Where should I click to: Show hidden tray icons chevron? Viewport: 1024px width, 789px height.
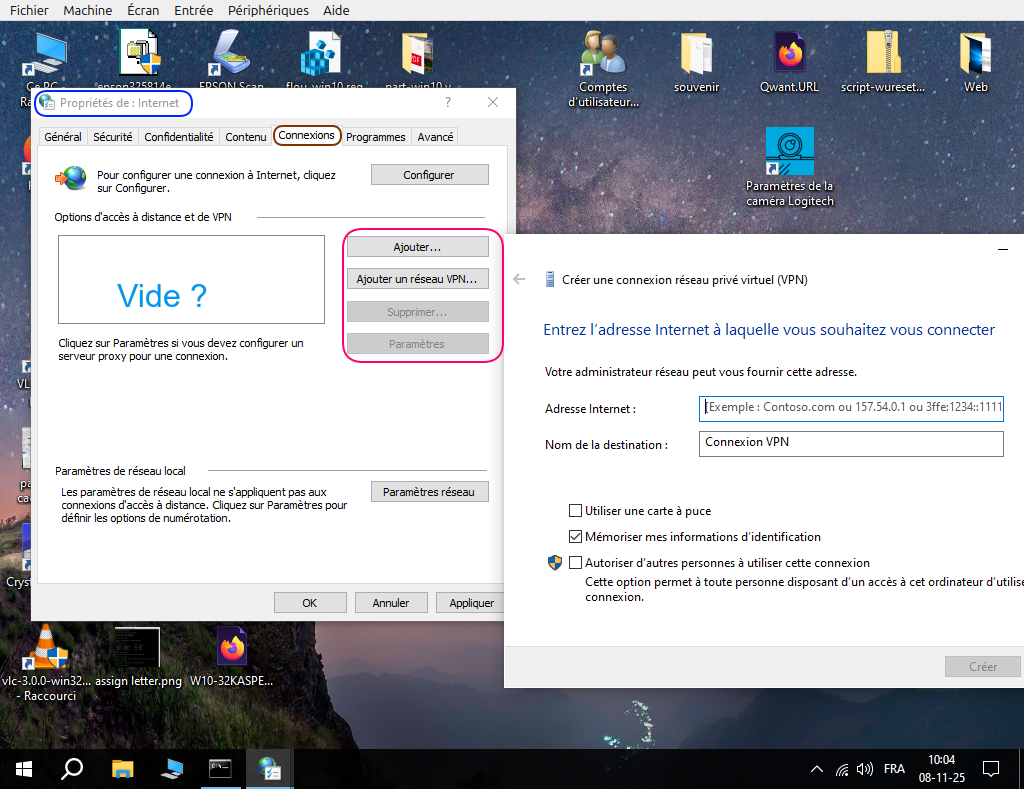(x=816, y=769)
